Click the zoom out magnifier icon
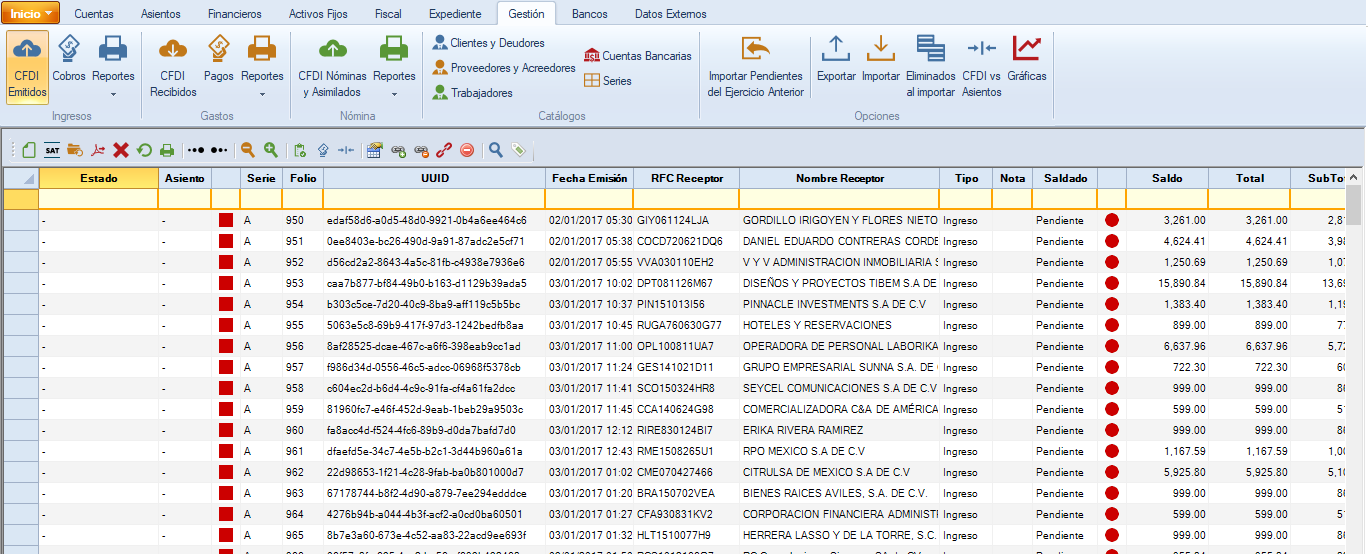The height and width of the screenshot is (554, 1368). (x=247, y=150)
